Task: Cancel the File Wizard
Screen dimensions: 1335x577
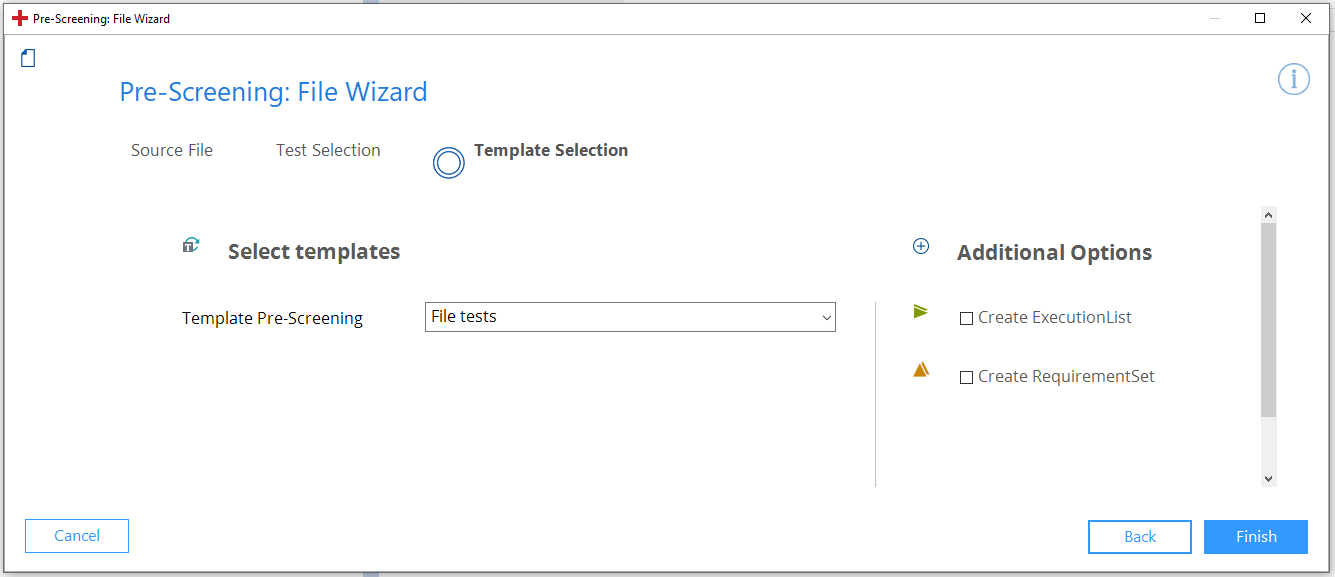Action: point(77,536)
